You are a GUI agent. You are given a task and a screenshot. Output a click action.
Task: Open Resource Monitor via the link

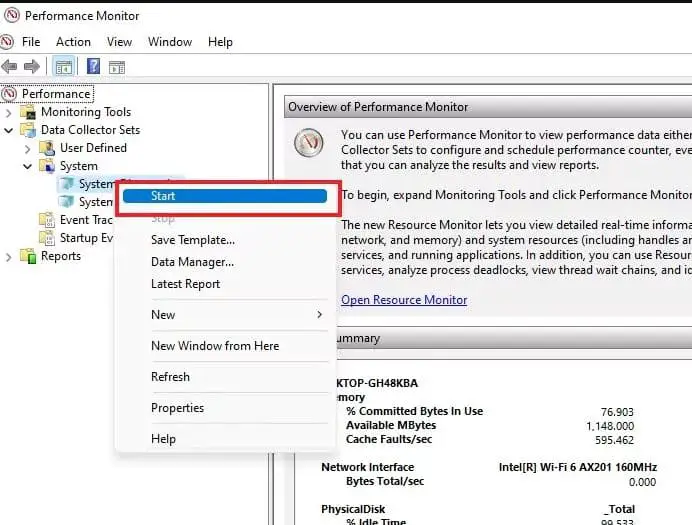click(x=404, y=300)
